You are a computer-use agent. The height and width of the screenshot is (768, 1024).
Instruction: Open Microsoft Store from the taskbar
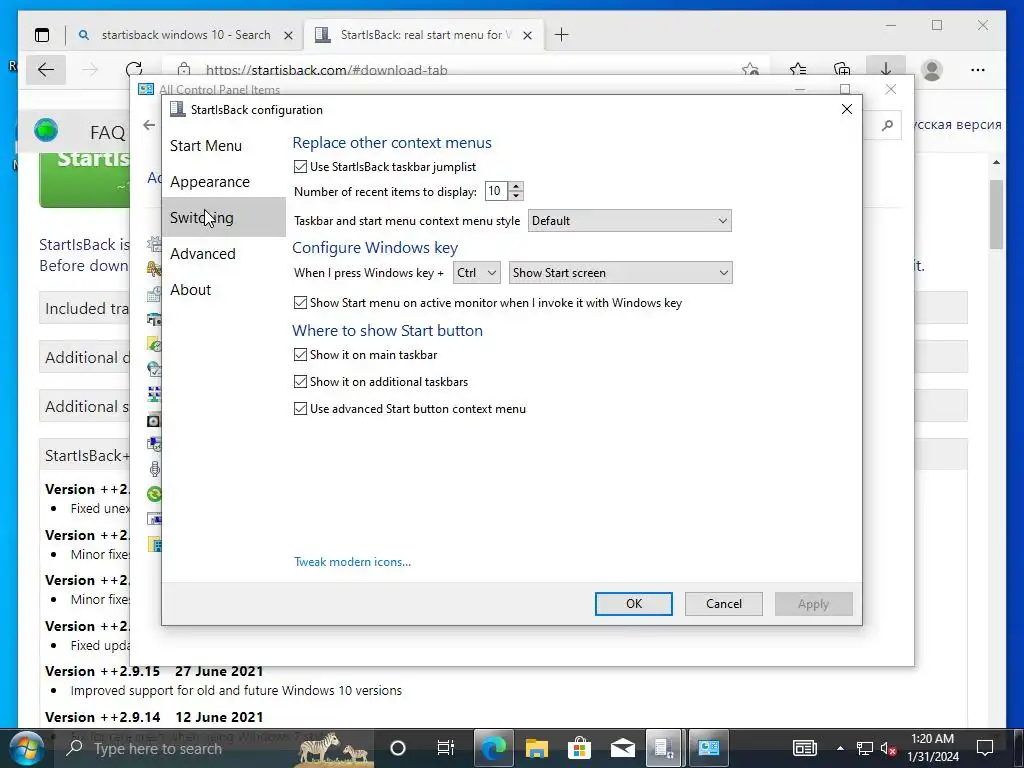tap(579, 748)
